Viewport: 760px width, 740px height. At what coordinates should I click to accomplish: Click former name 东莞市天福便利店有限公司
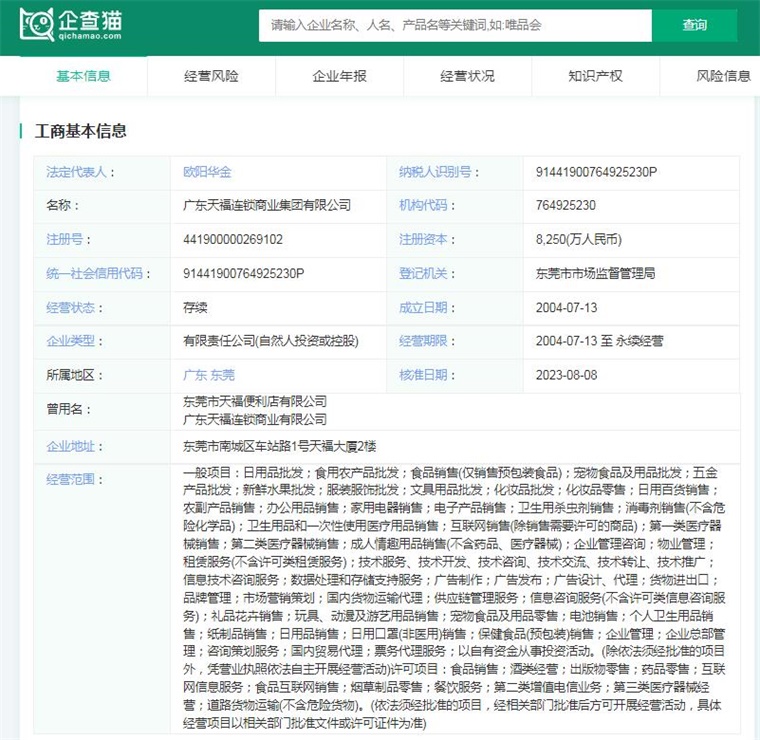(254, 401)
